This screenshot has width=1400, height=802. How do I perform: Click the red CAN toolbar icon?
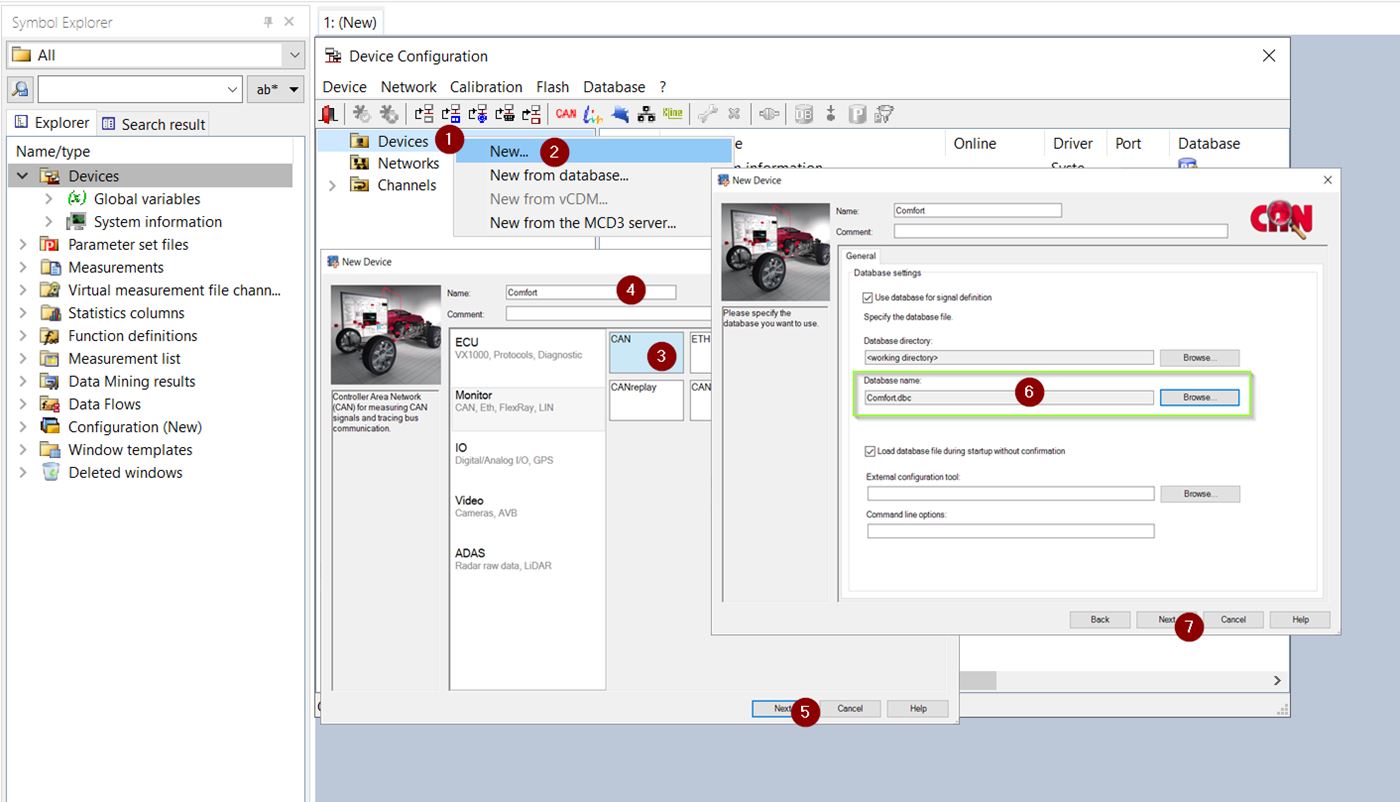tap(566, 114)
